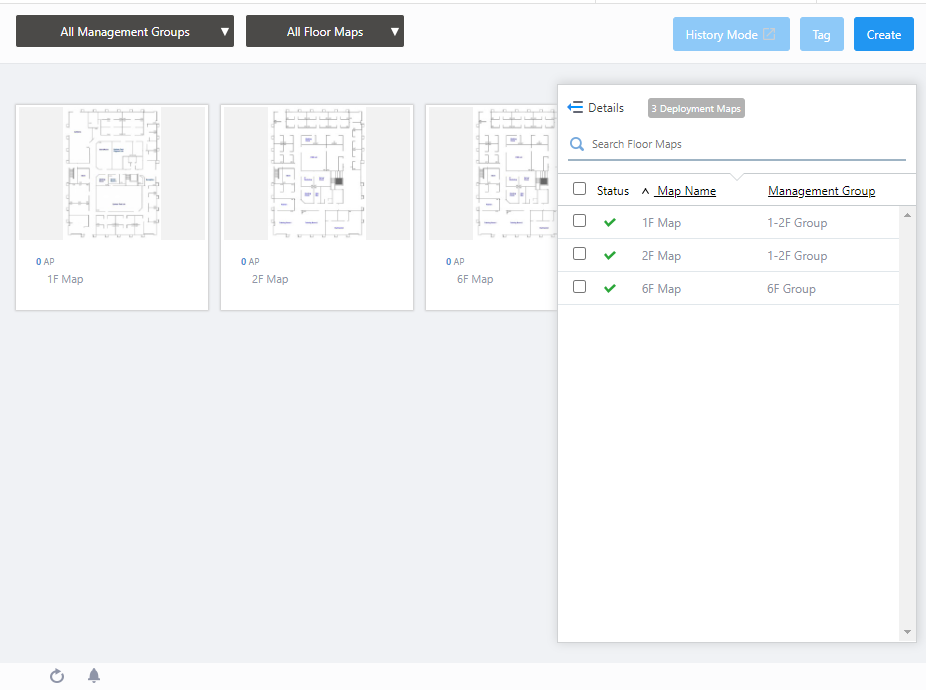Open the 2F Map floor plan thumbnail
Screen dimensions: 926x690
316,174
